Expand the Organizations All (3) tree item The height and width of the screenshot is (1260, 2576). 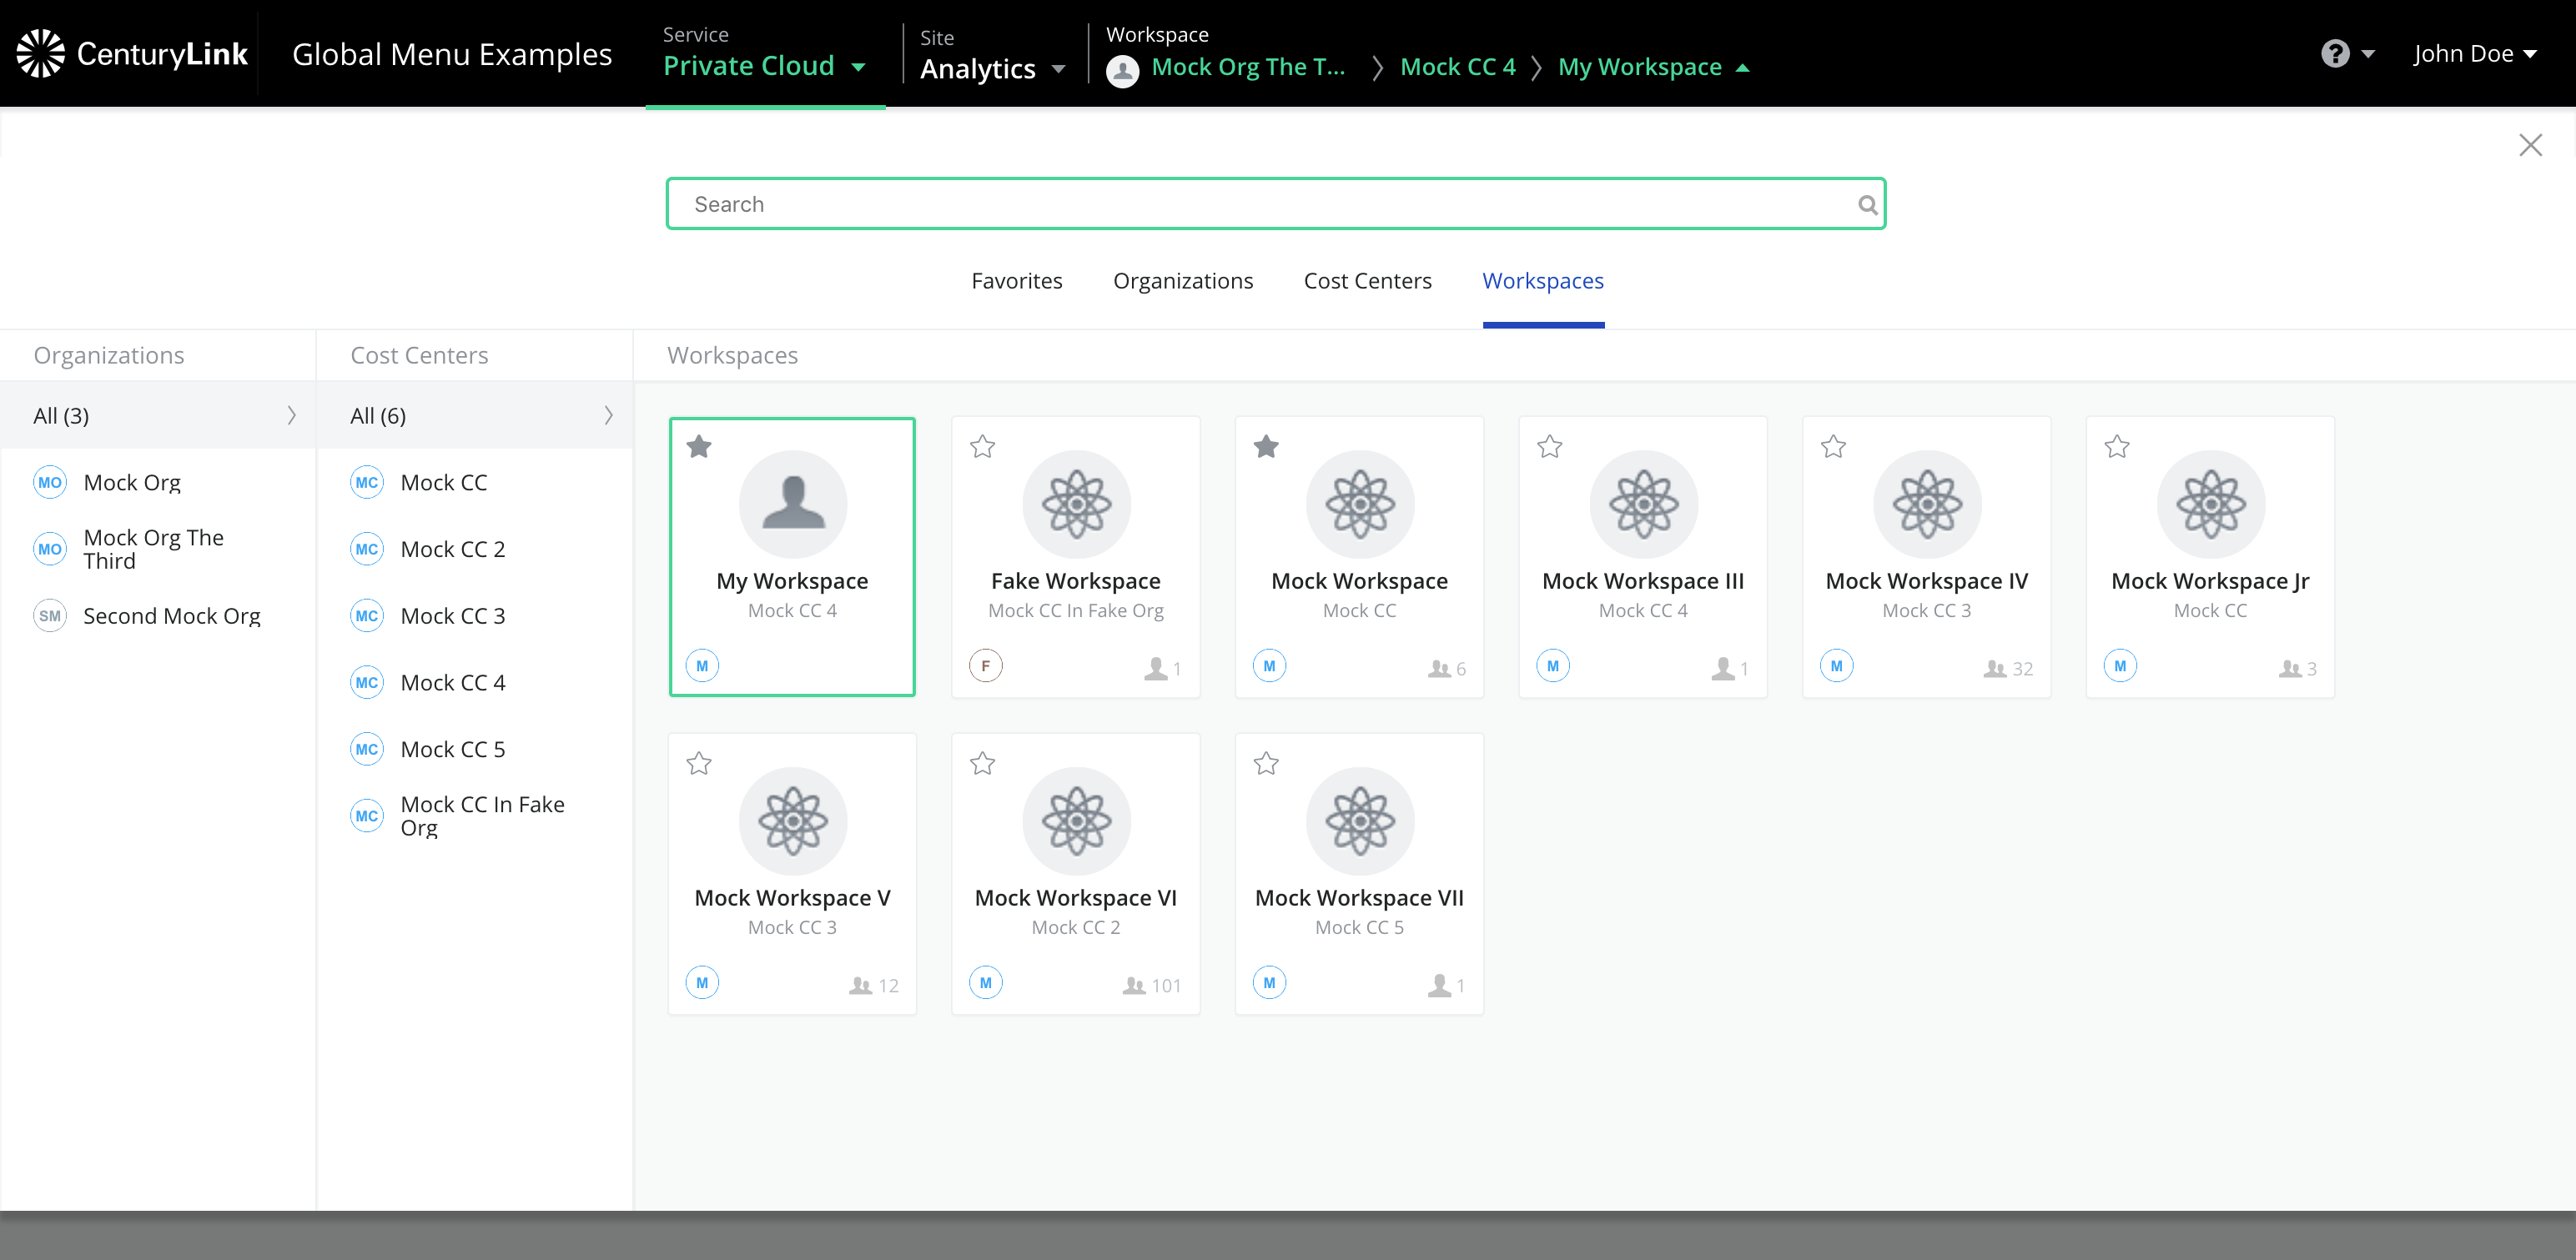(x=293, y=415)
